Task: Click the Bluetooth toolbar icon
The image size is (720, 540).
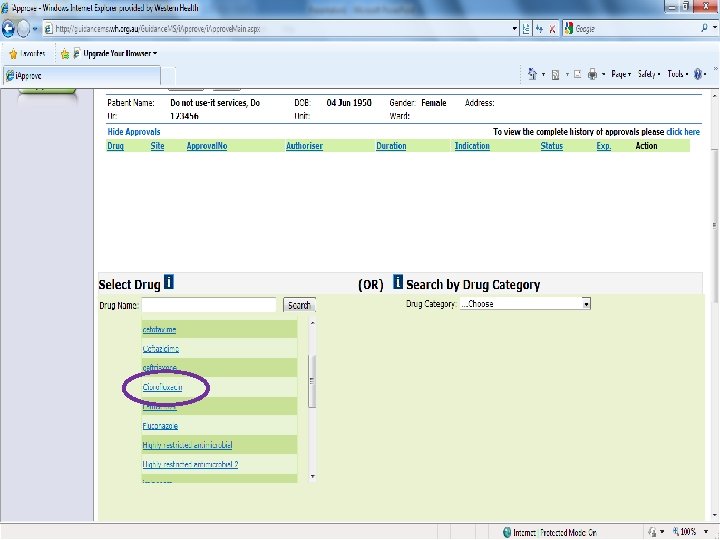Action: tap(698, 74)
